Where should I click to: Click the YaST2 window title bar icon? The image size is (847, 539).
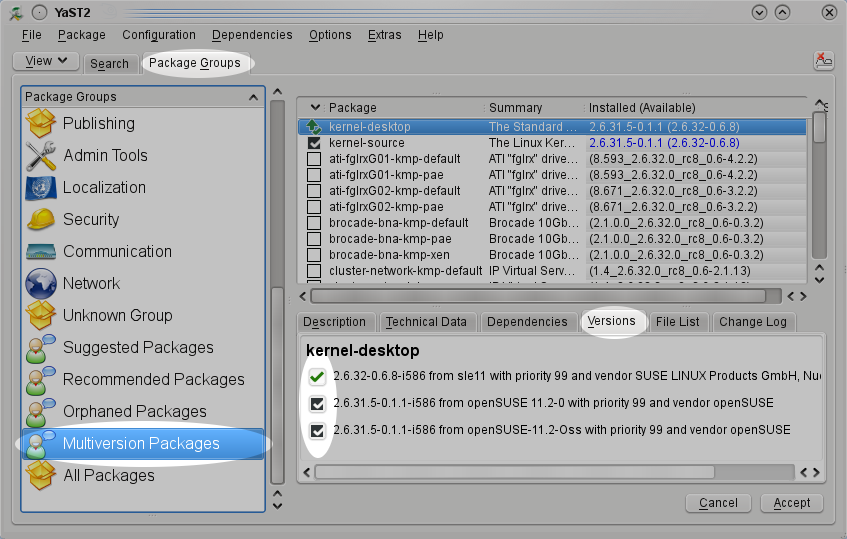pos(16,12)
